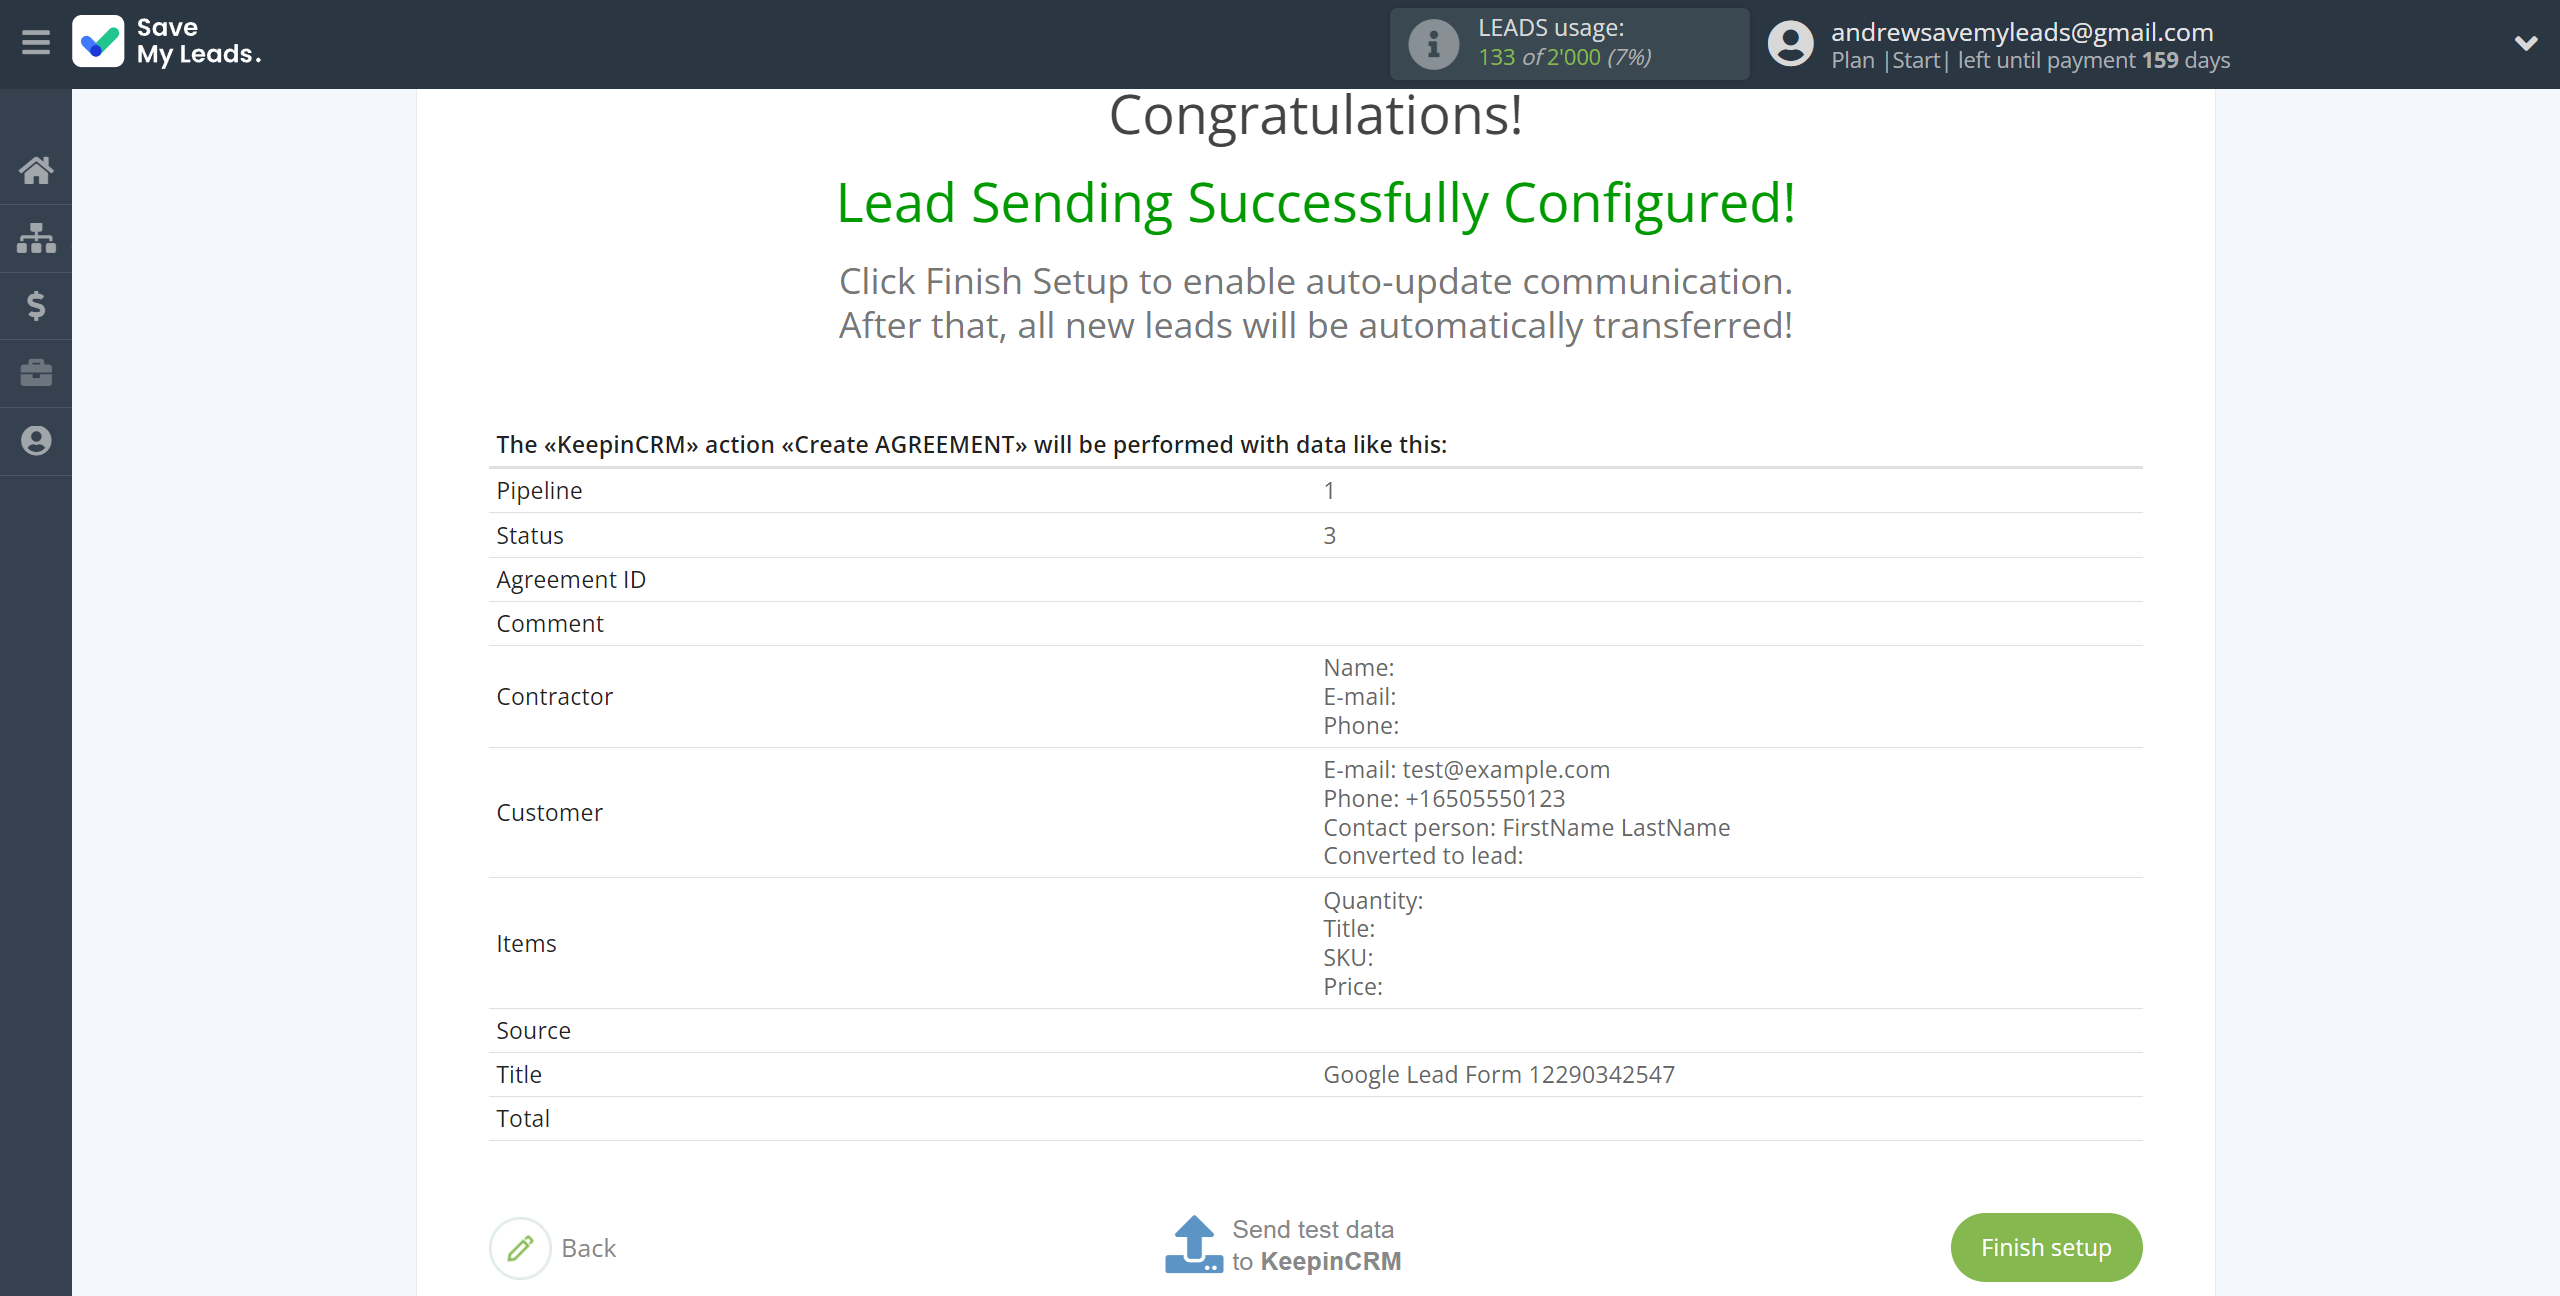Click the Customer test email value

click(x=1505, y=770)
